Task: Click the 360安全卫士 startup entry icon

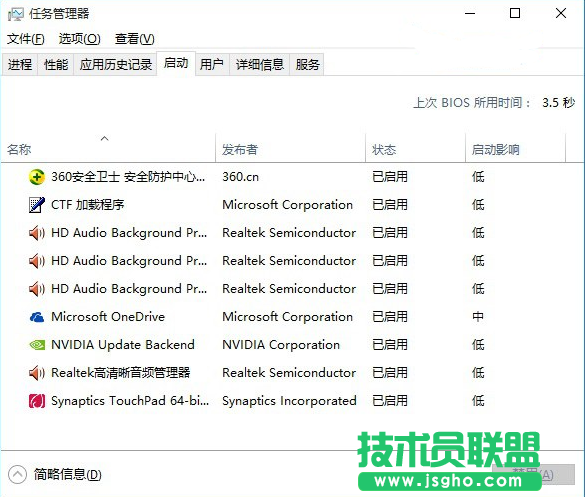Action: click(37, 177)
